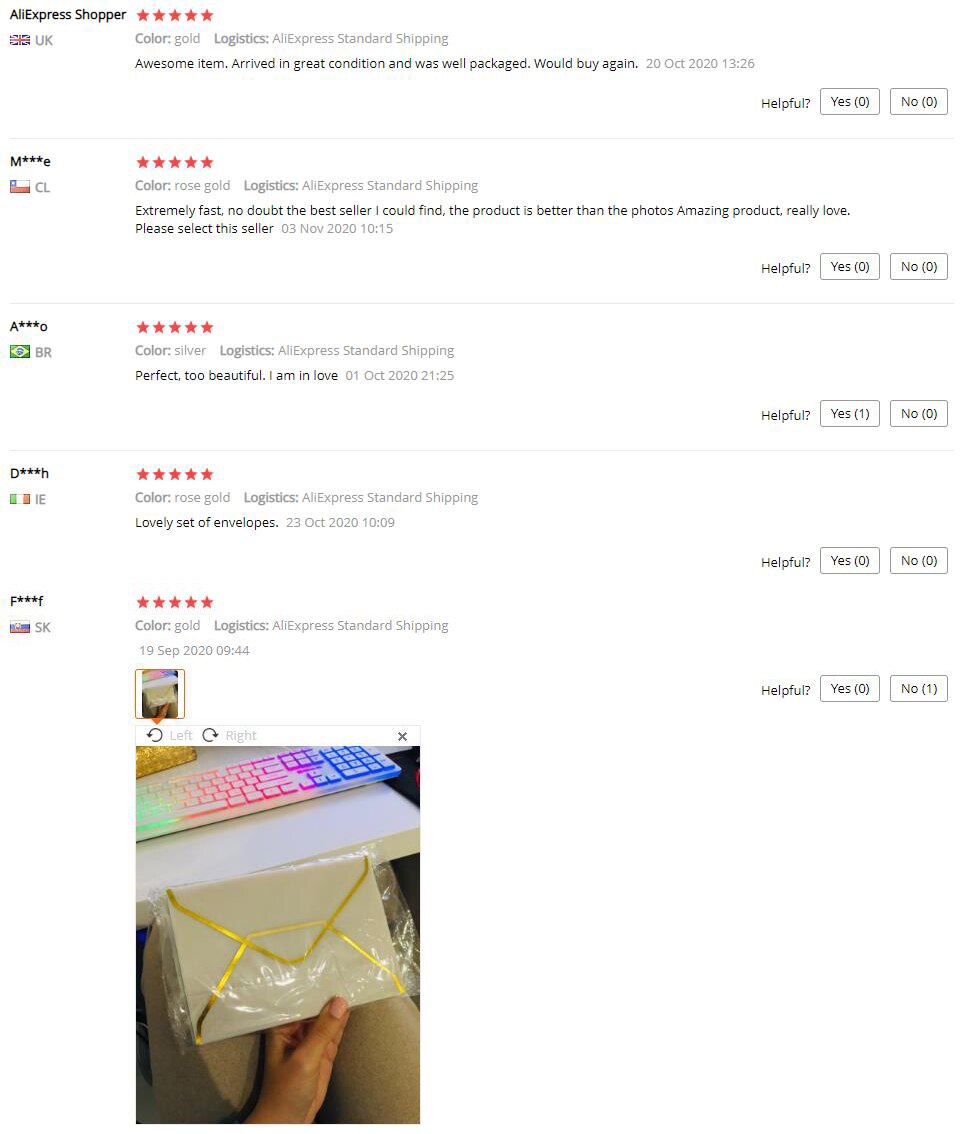
Task: Click Yes (1) on A***o's review
Action: coord(850,414)
